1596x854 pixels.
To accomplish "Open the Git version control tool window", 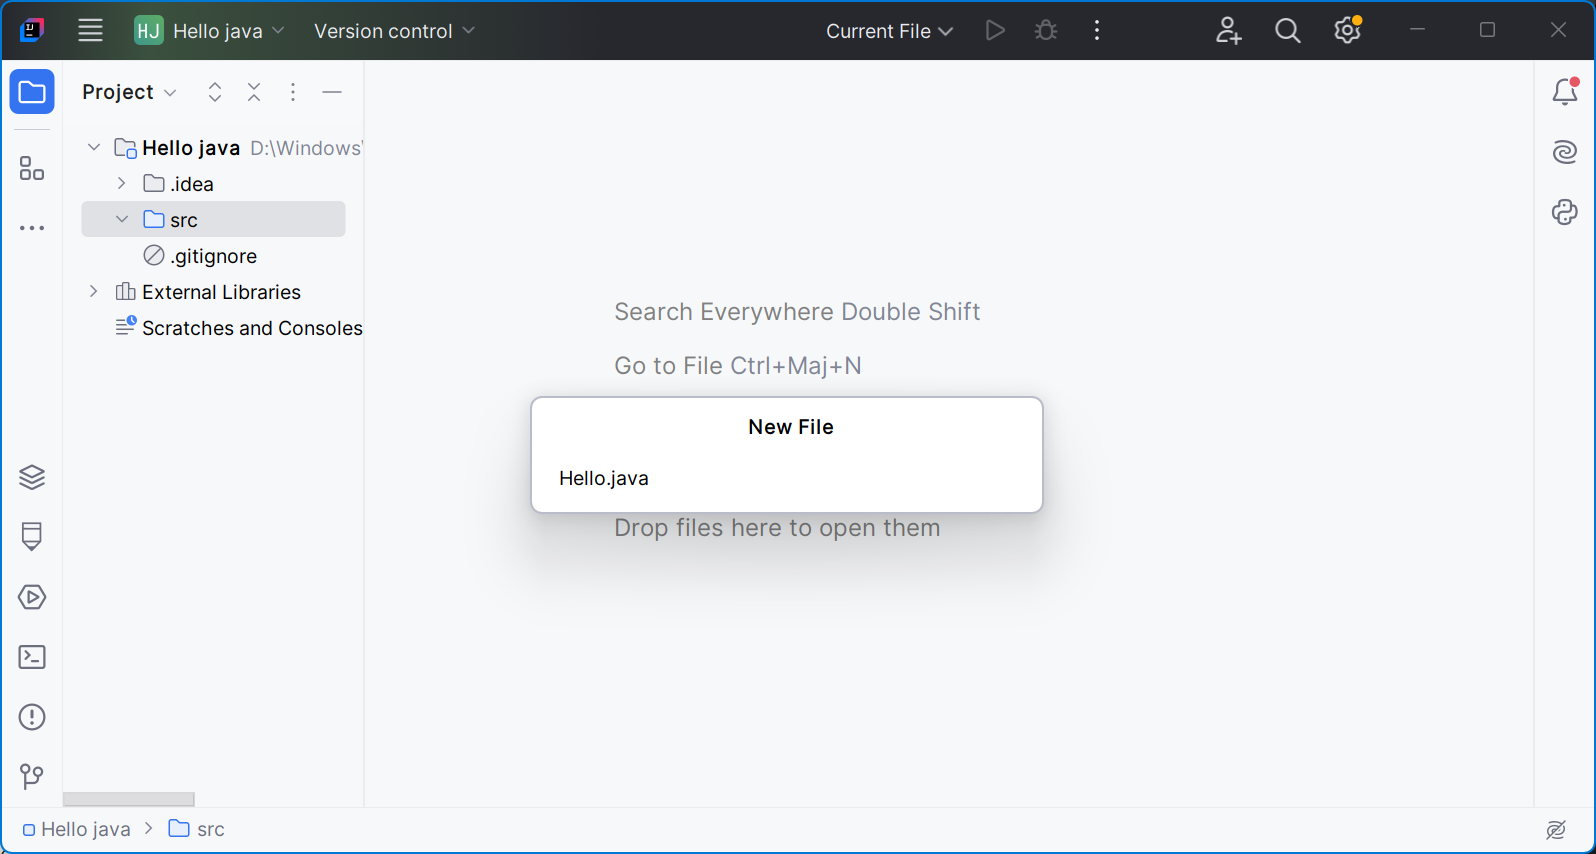I will pyautogui.click(x=32, y=777).
